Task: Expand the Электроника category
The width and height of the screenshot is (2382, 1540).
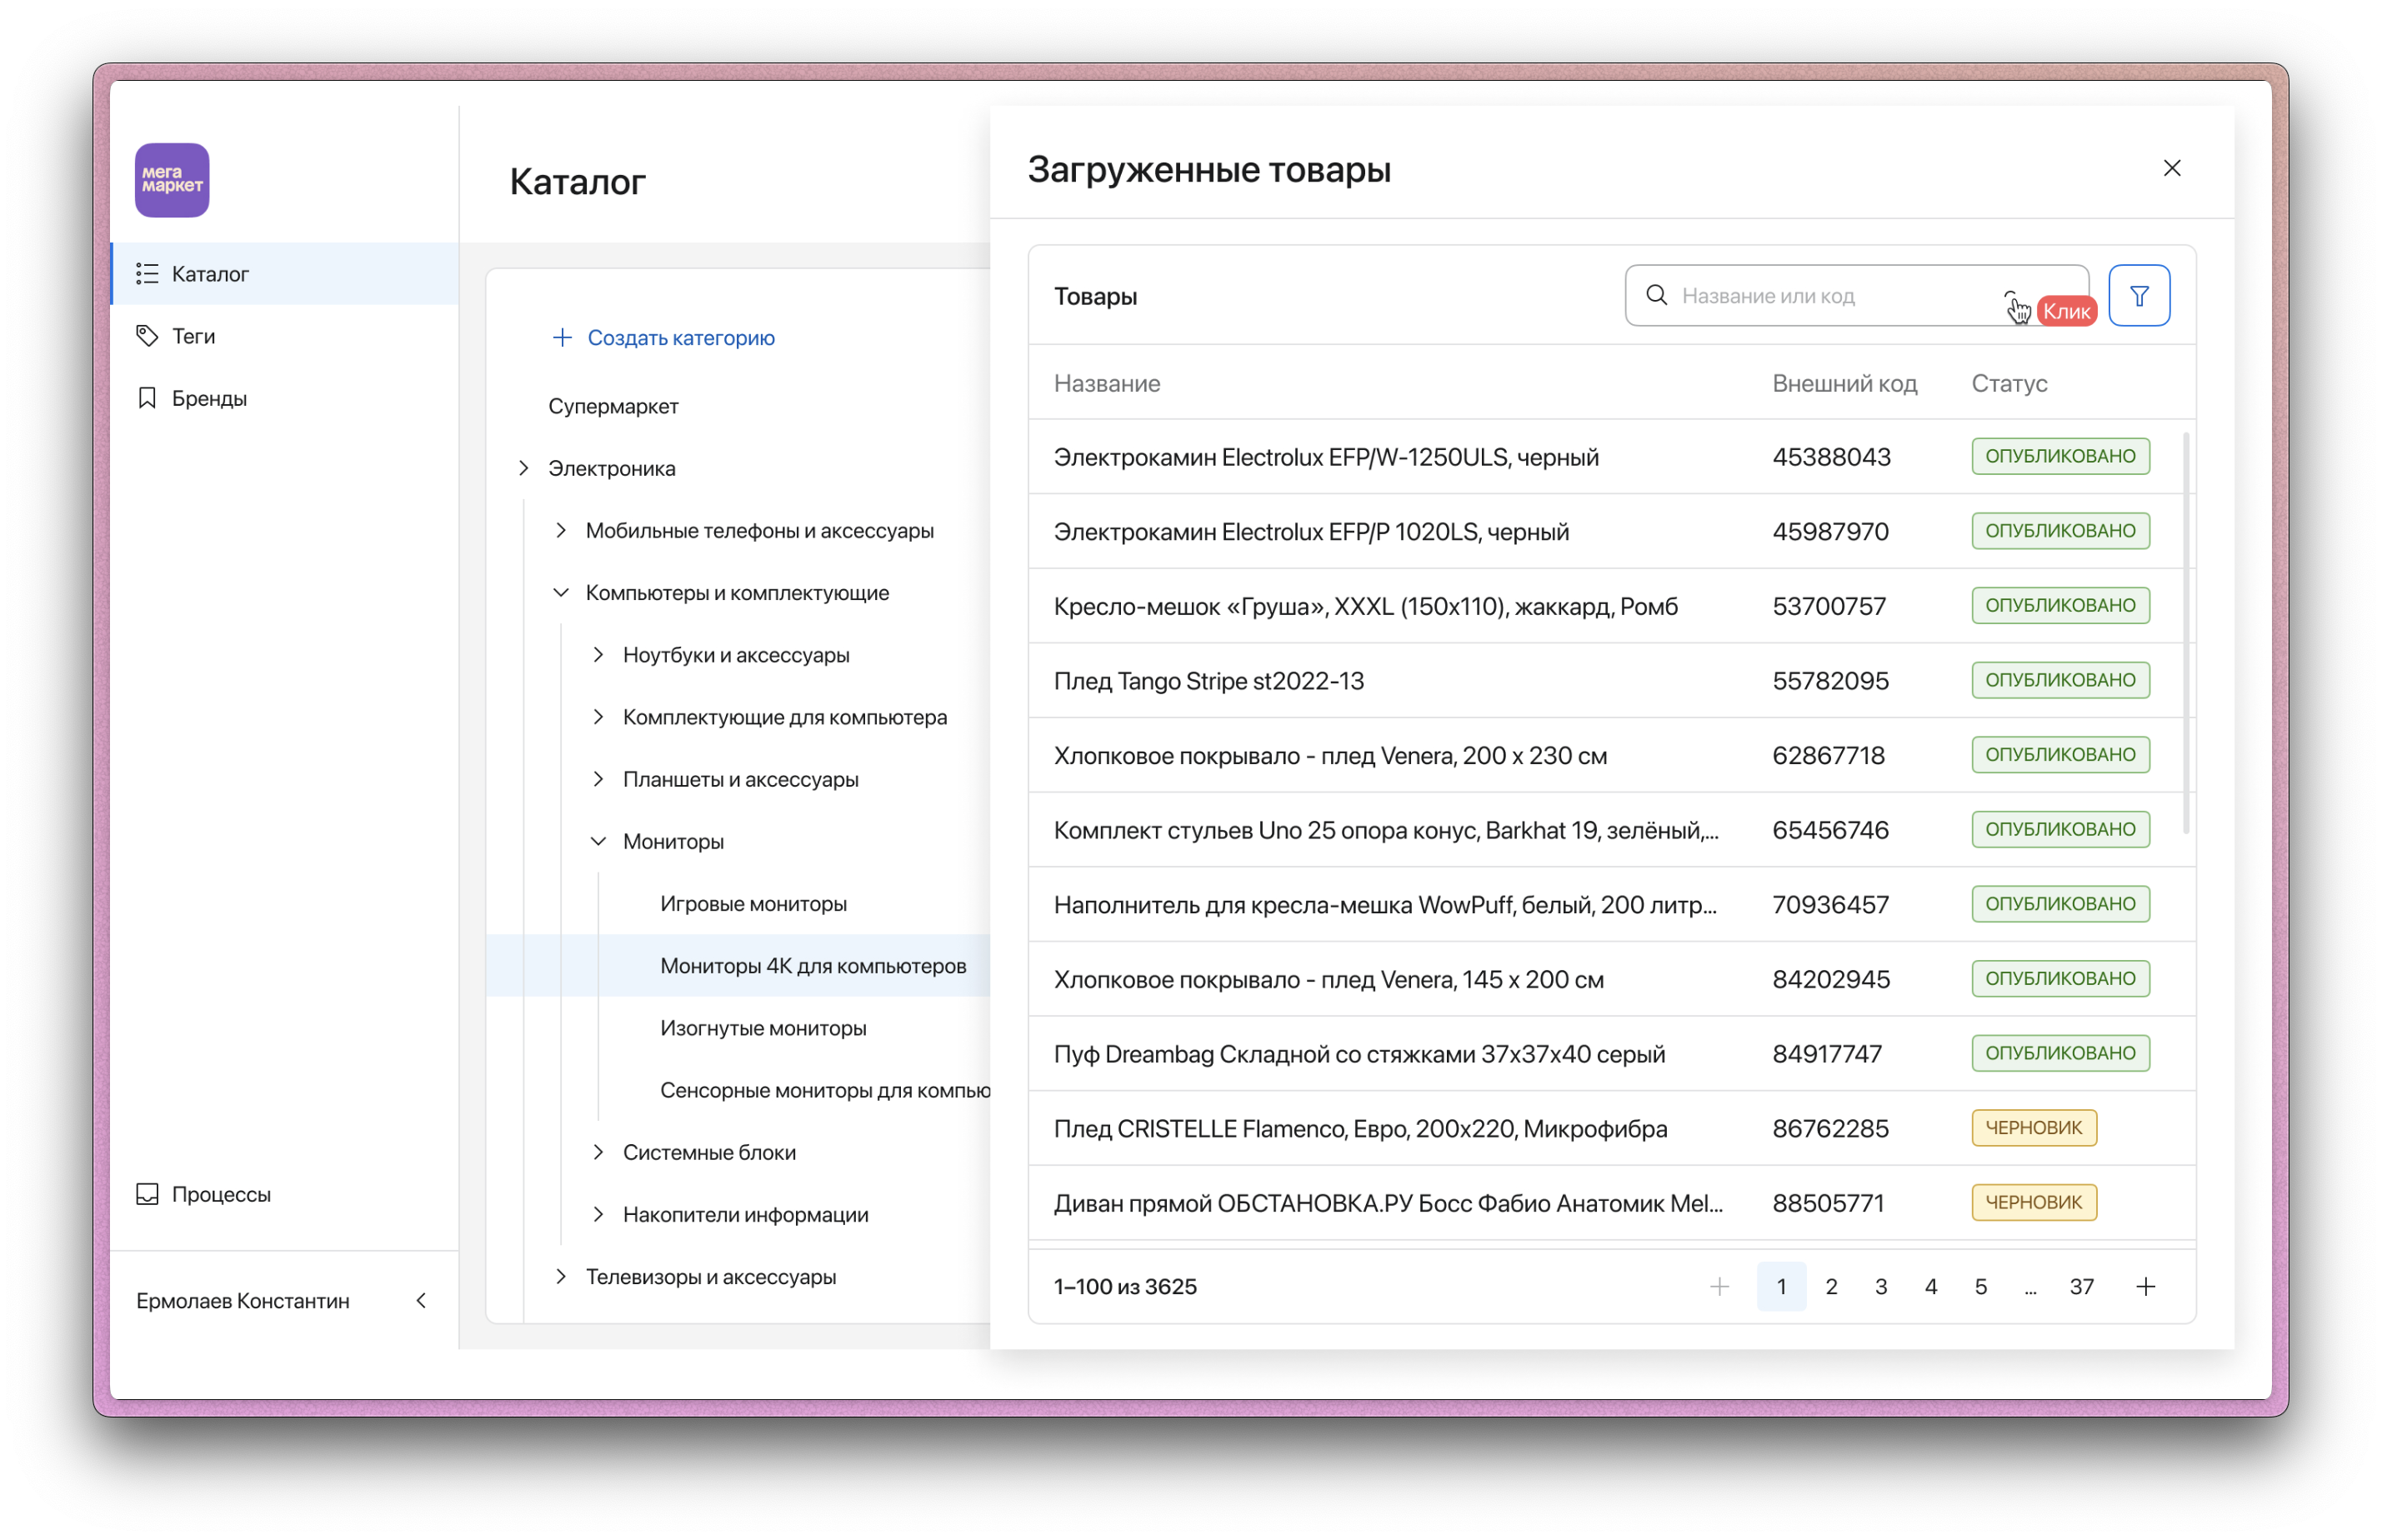Action: pyautogui.click(x=524, y=468)
